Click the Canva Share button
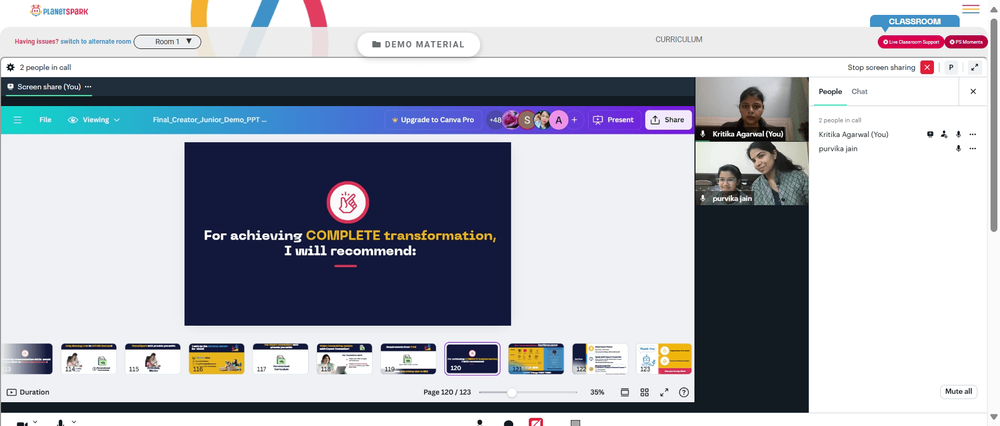The image size is (1000, 426). click(x=668, y=120)
